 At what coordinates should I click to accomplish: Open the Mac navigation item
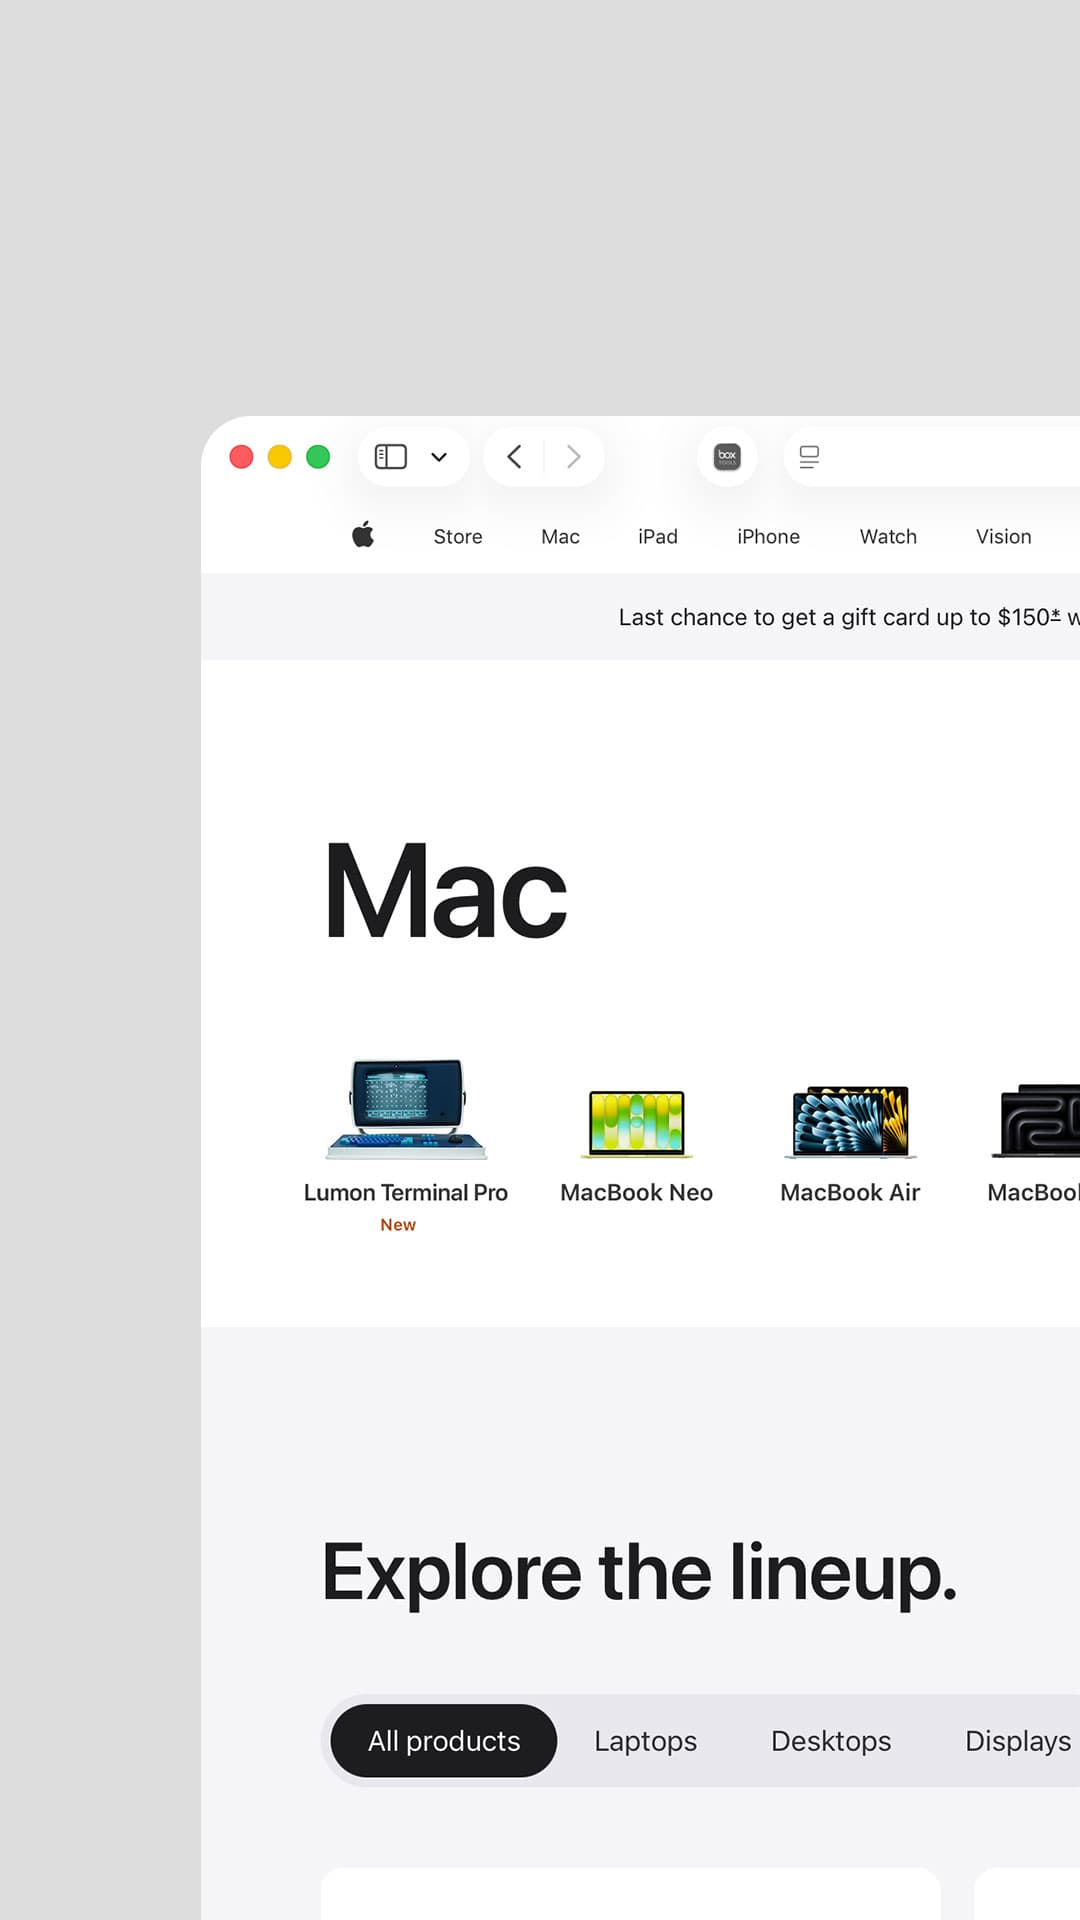(x=560, y=537)
